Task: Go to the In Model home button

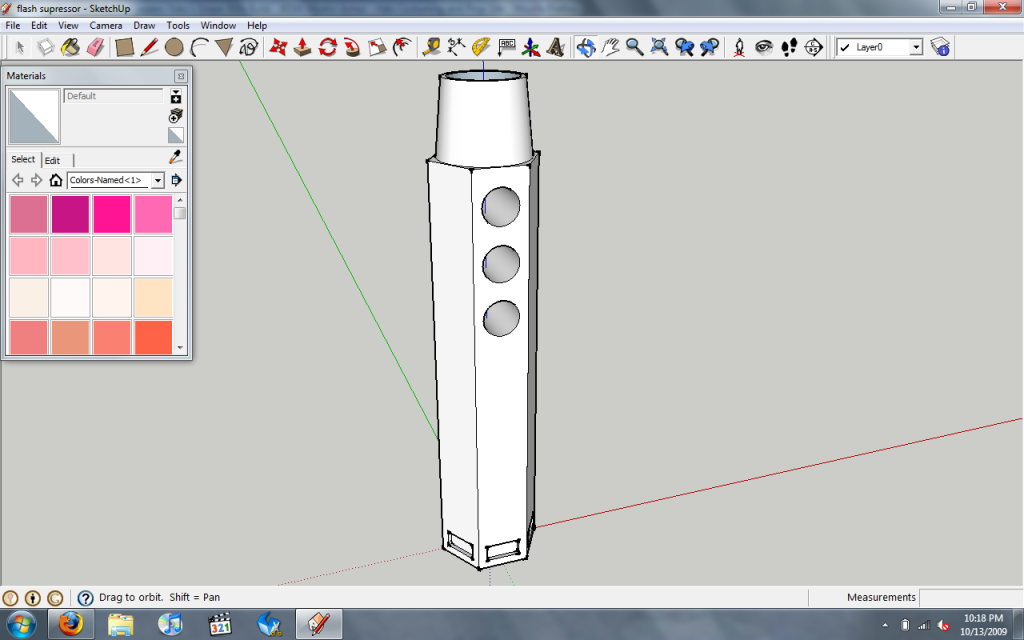Action: pos(56,180)
